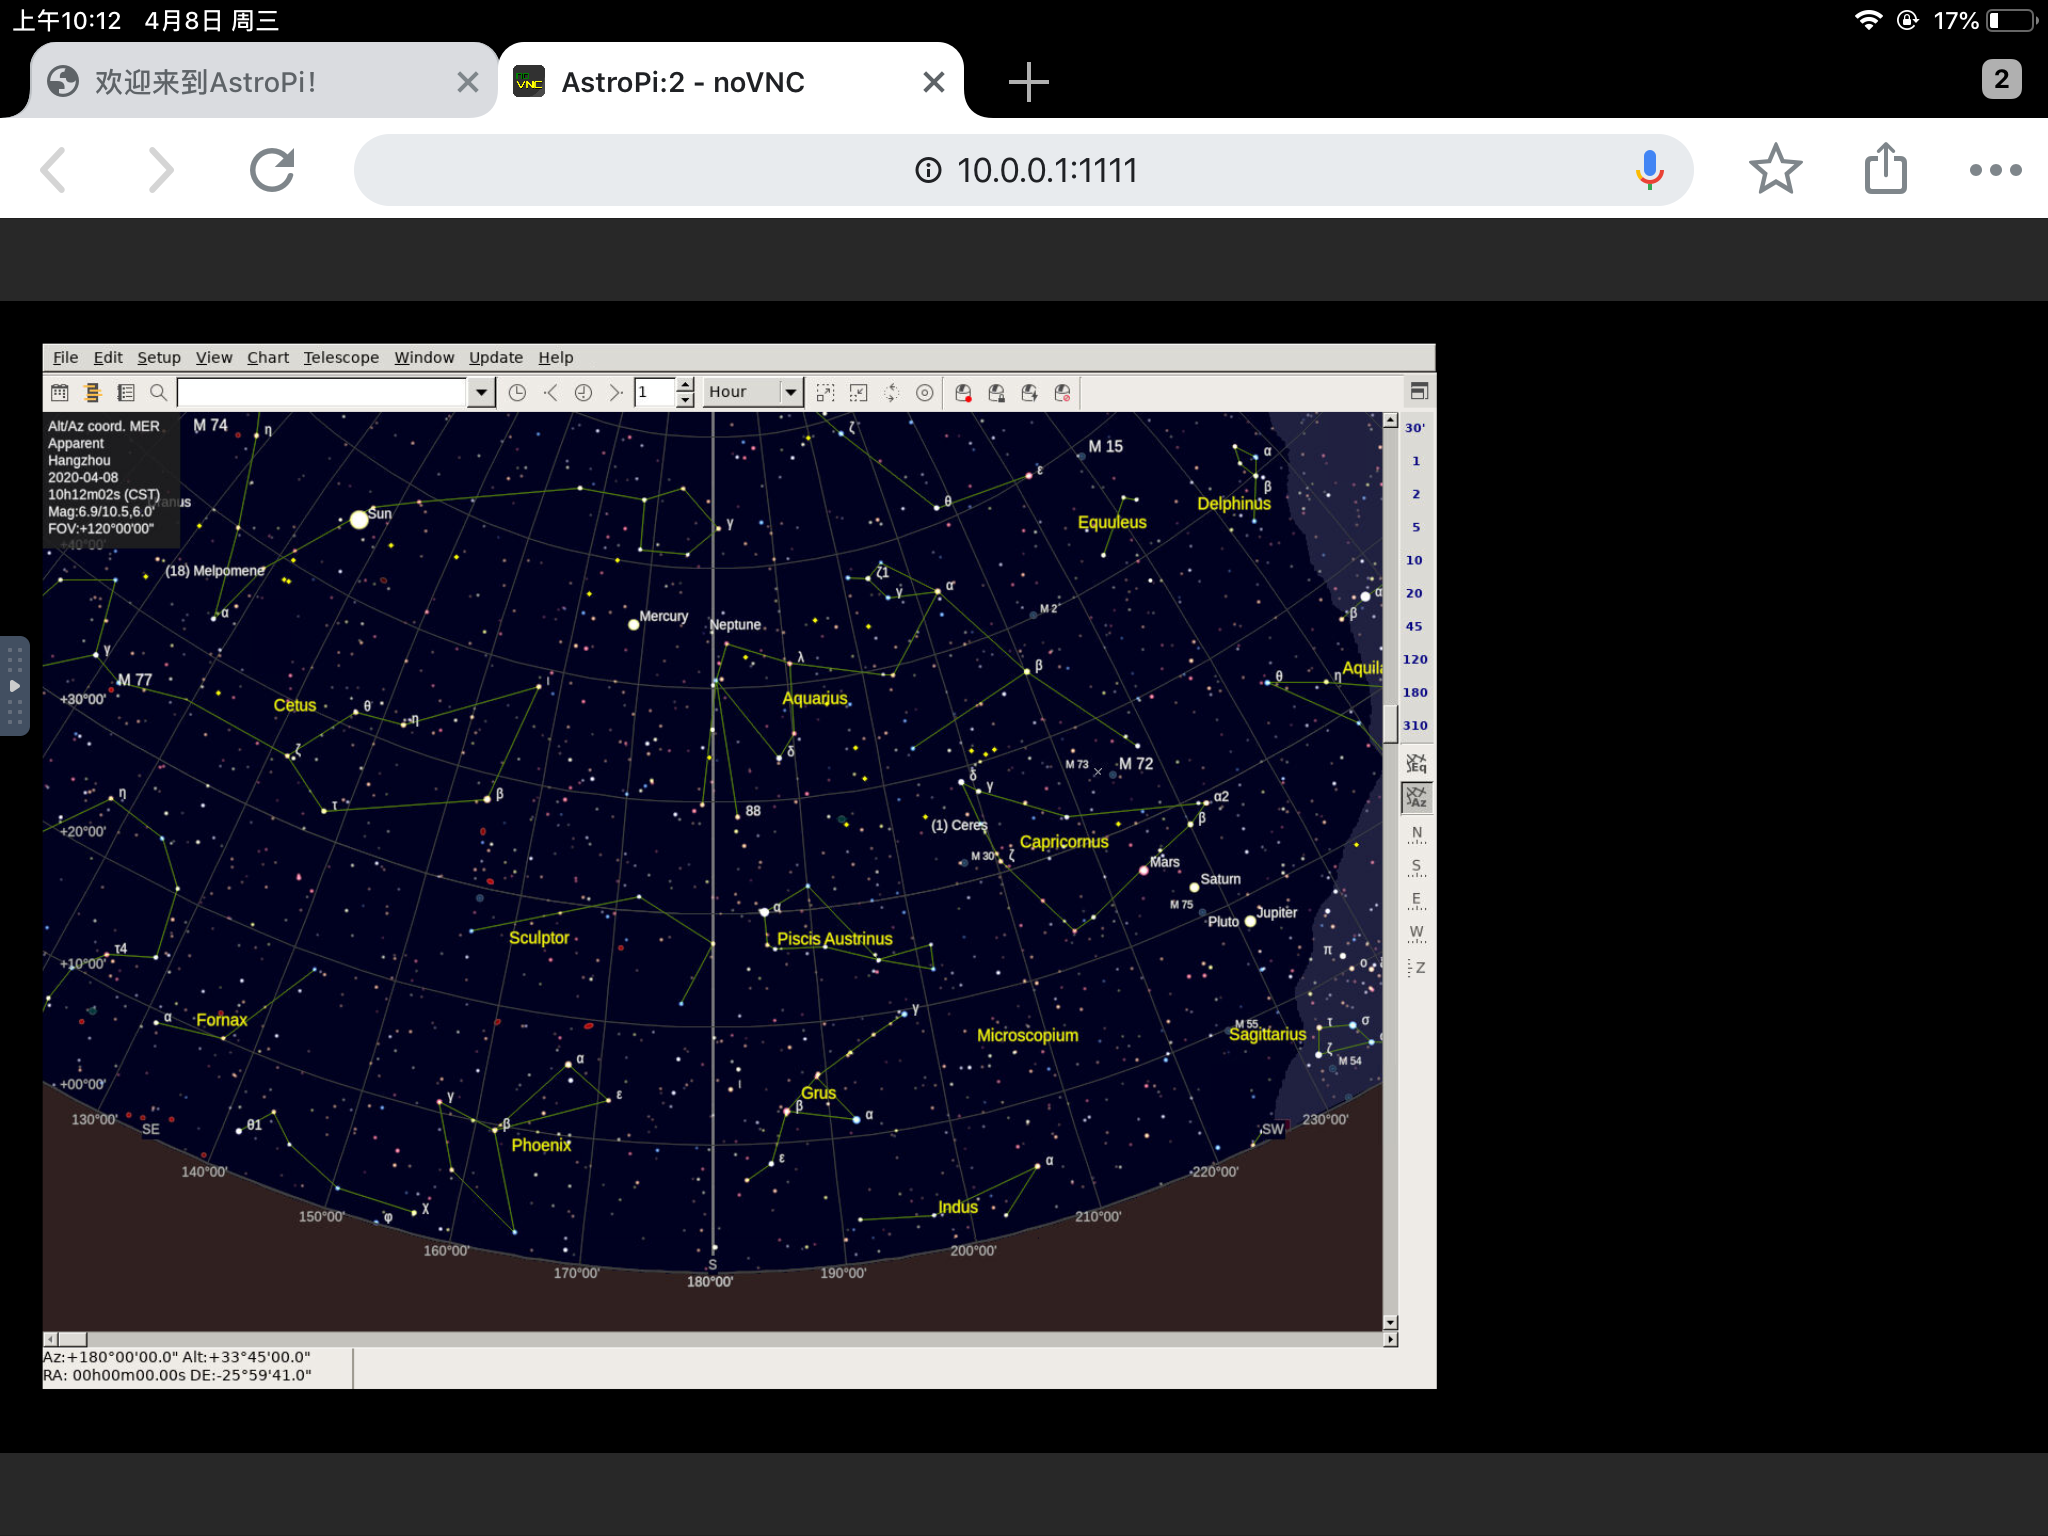Set field of view to 45 degrees

(1415, 626)
